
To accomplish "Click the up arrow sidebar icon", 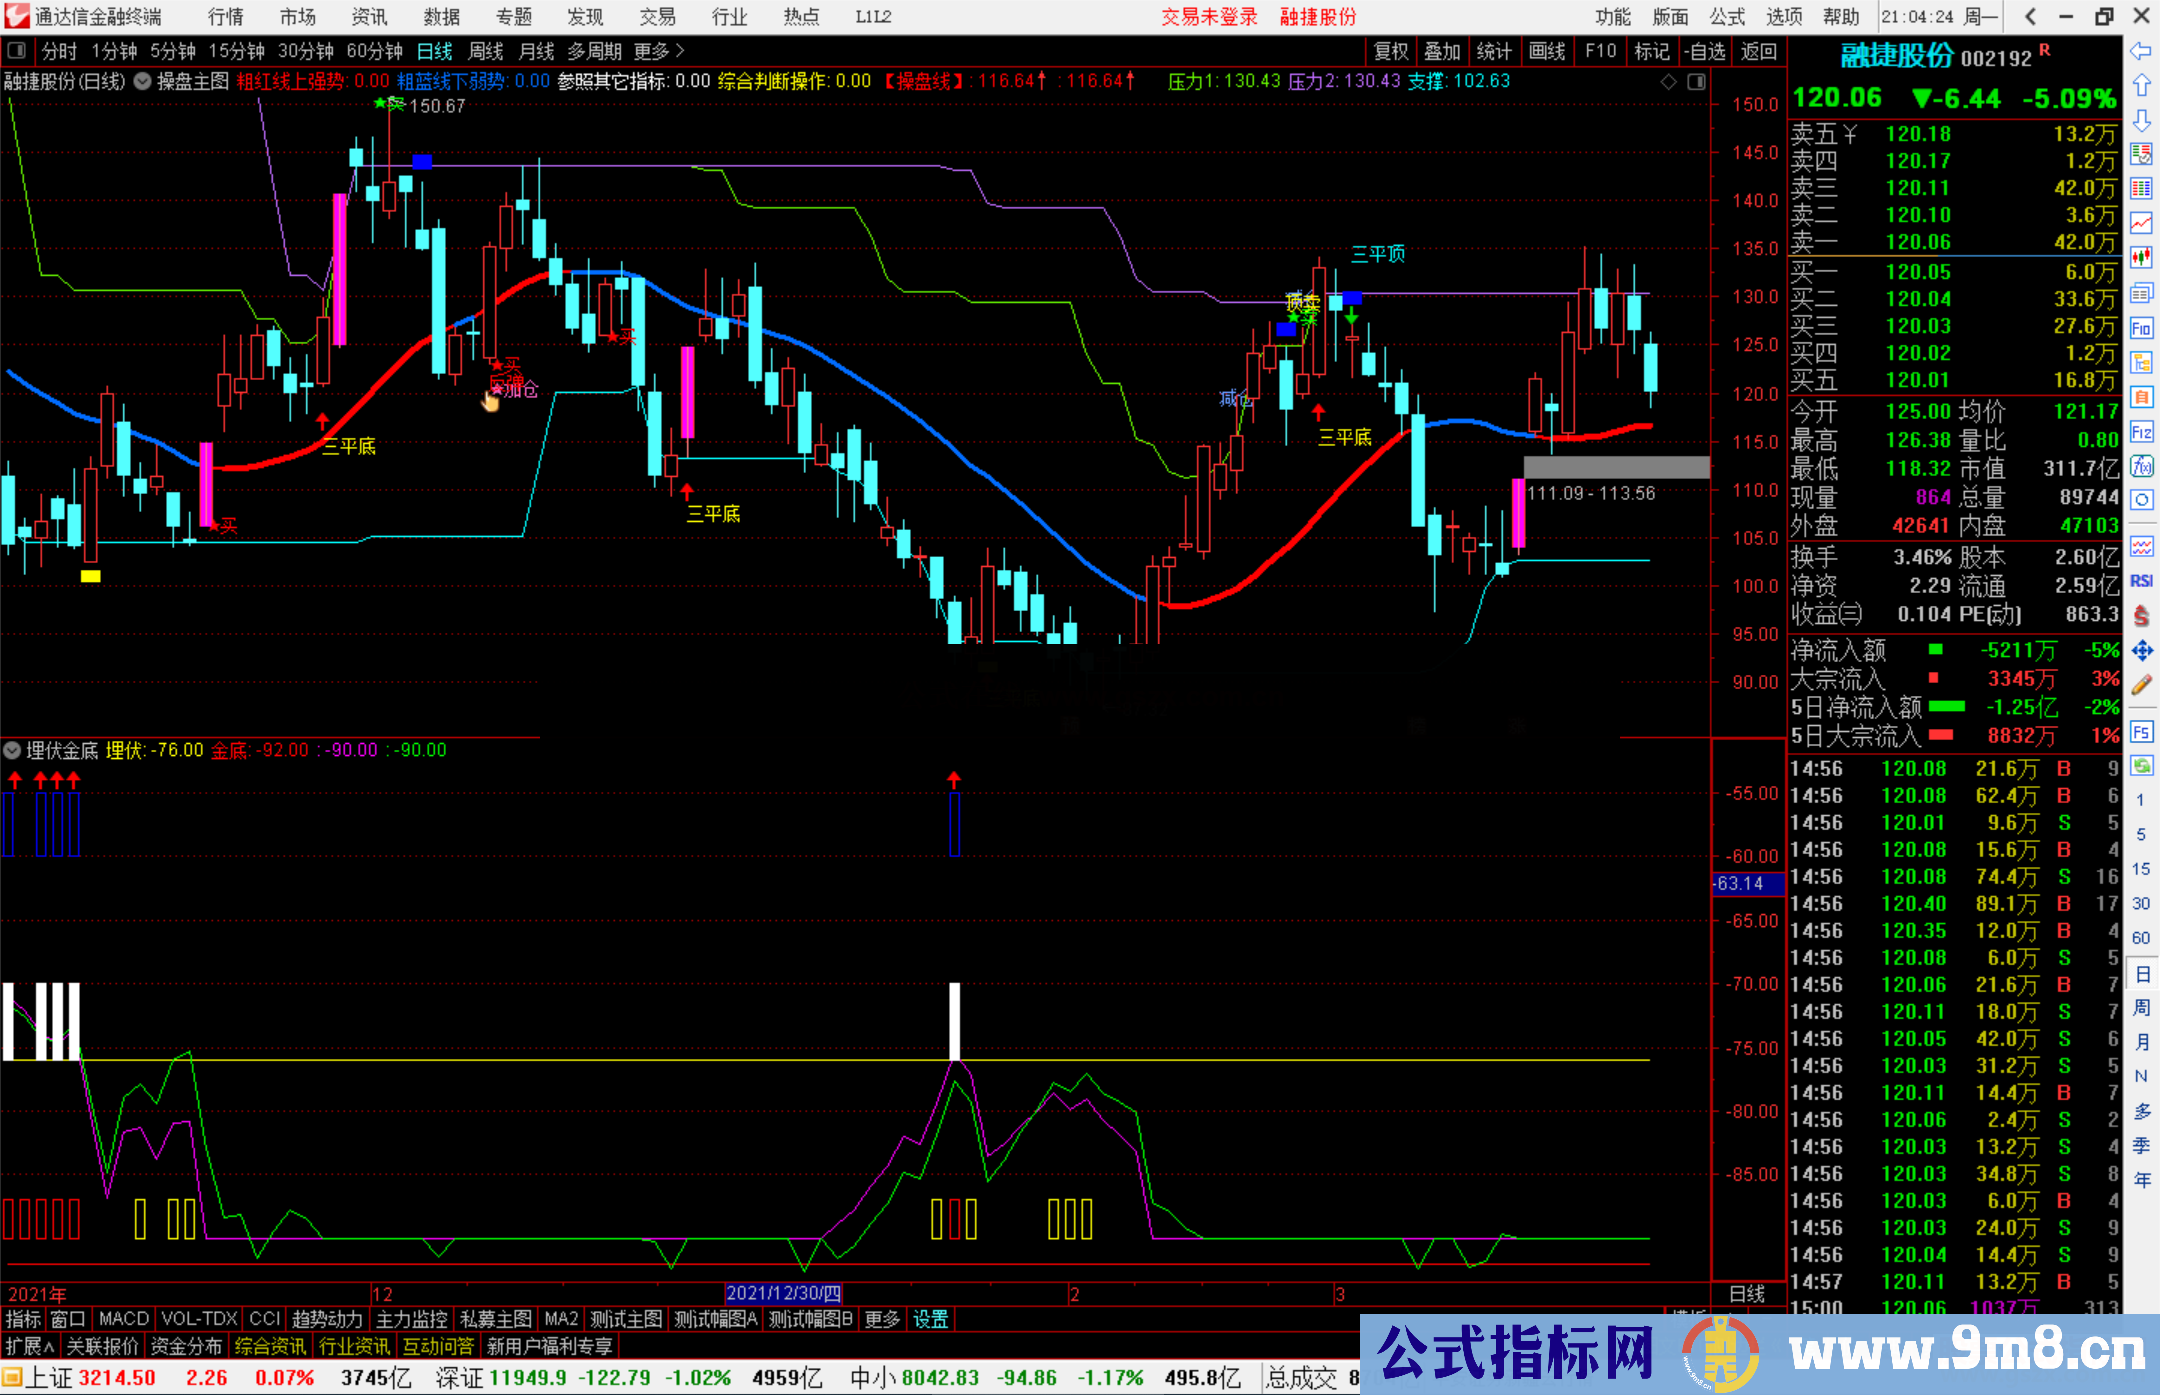I will (2141, 86).
